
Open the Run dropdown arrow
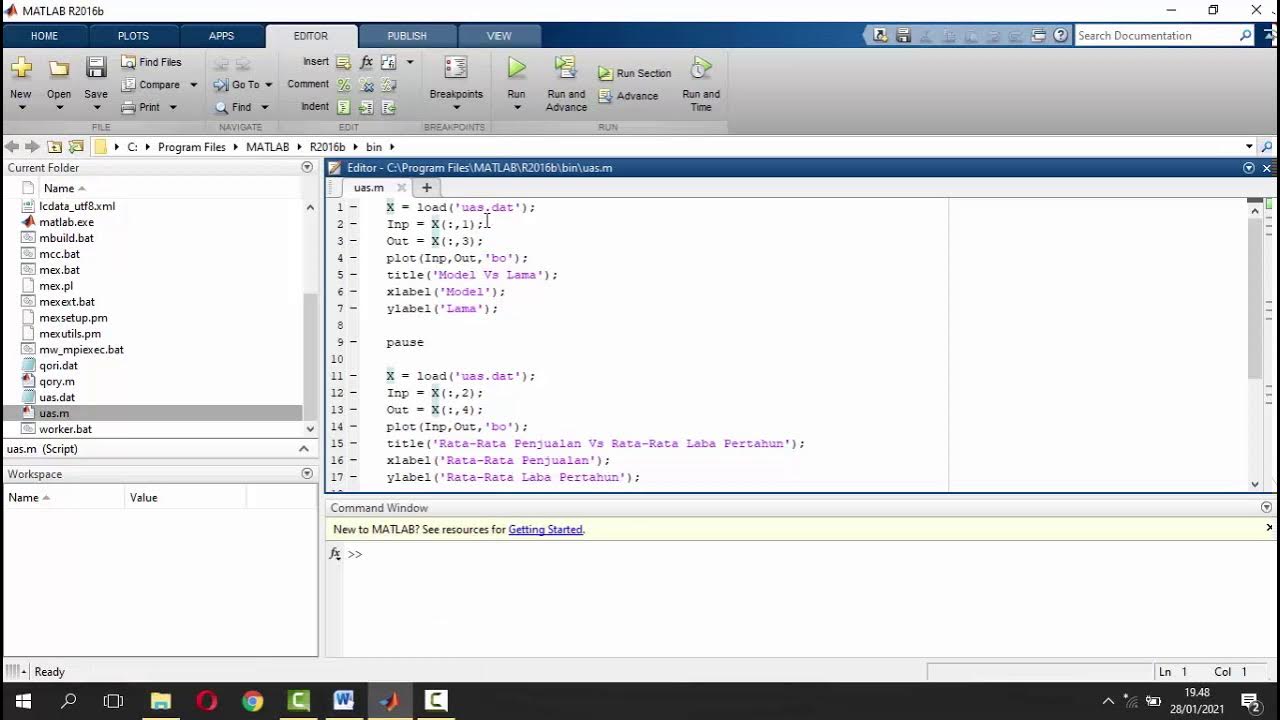516,107
